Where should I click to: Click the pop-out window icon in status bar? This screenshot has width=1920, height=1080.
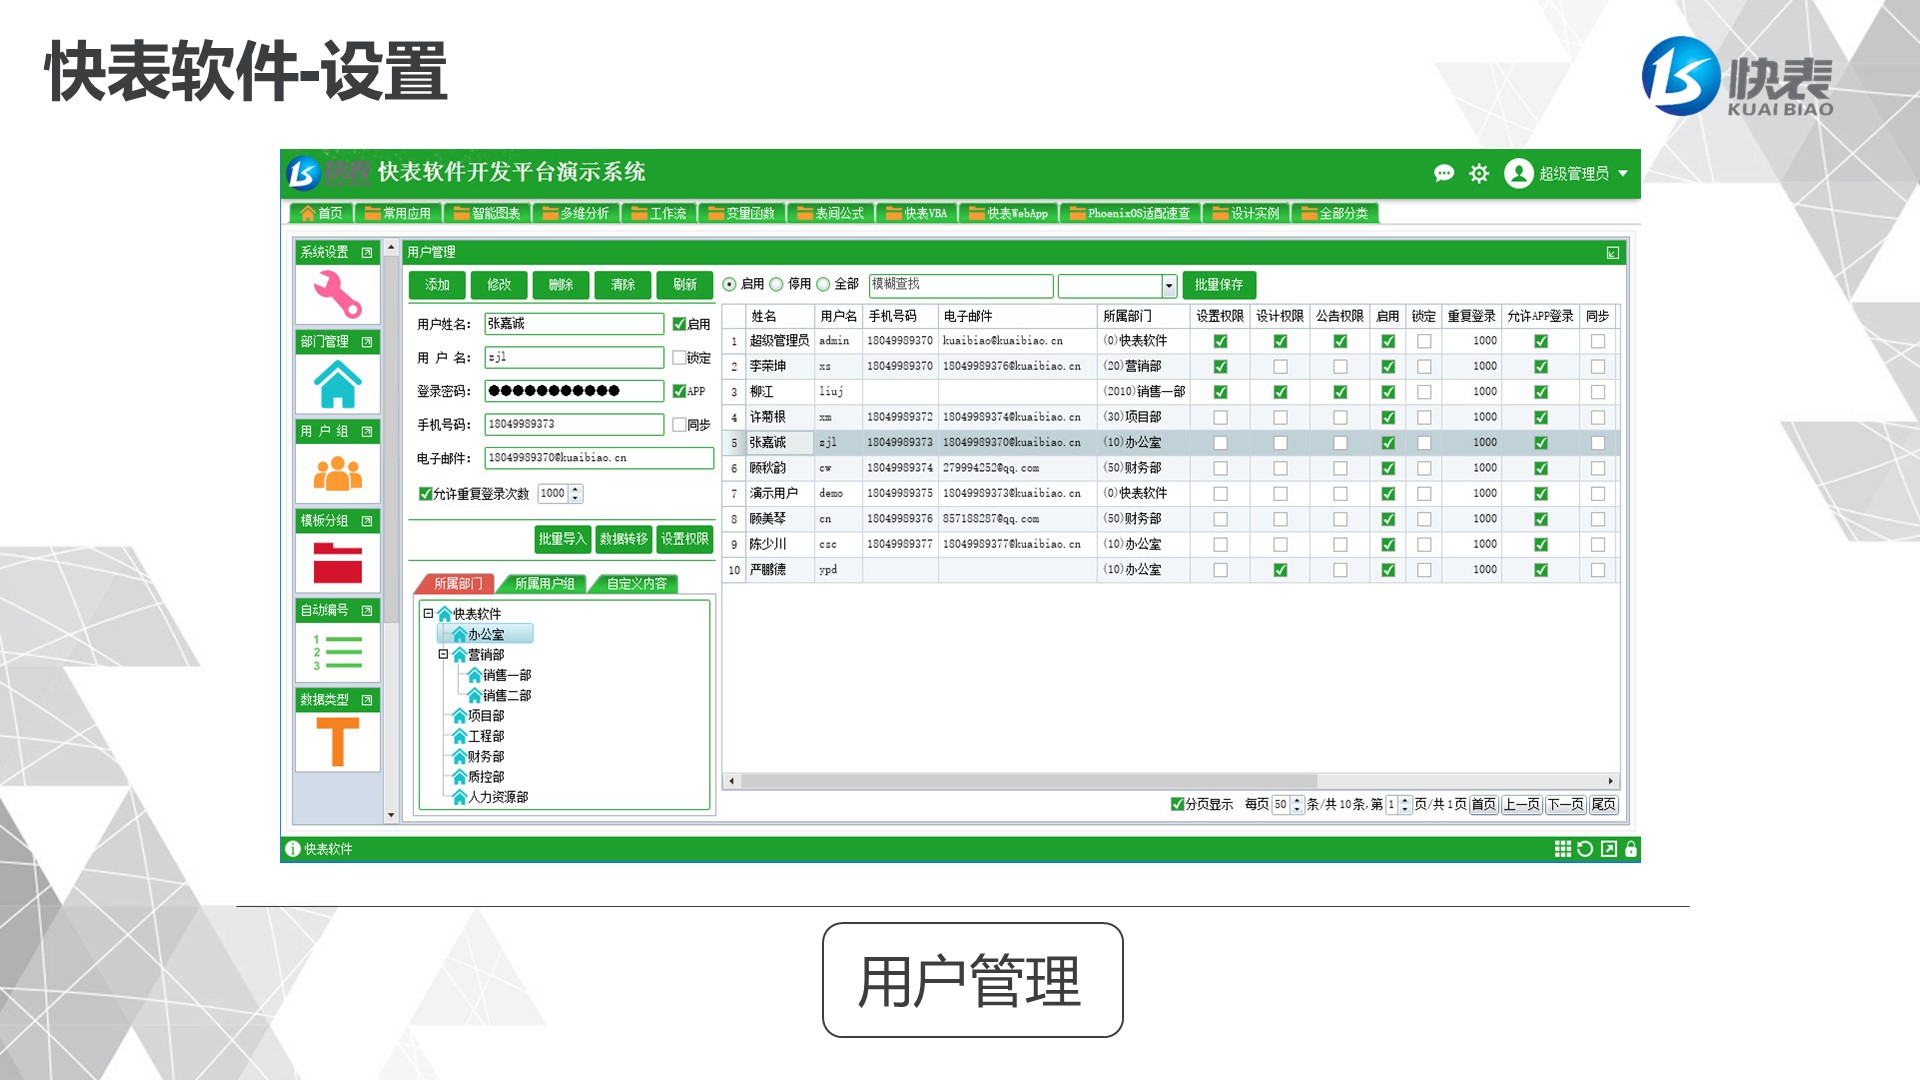[x=1608, y=849]
